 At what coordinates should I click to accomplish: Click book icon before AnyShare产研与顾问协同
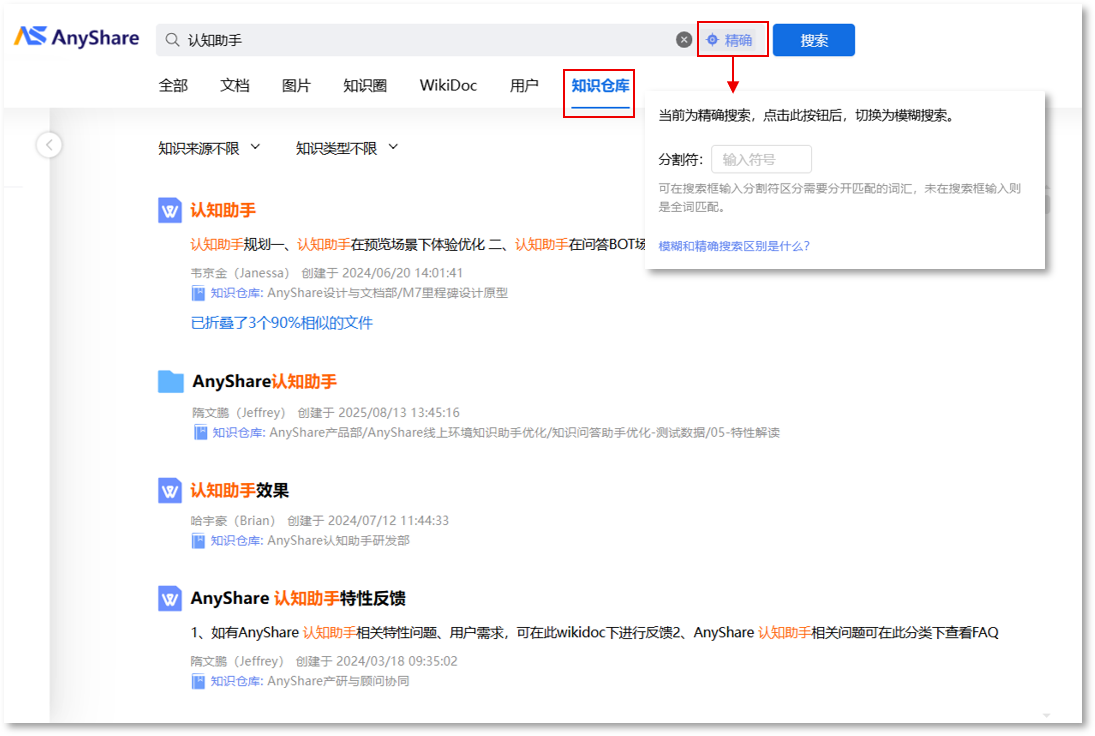198,681
